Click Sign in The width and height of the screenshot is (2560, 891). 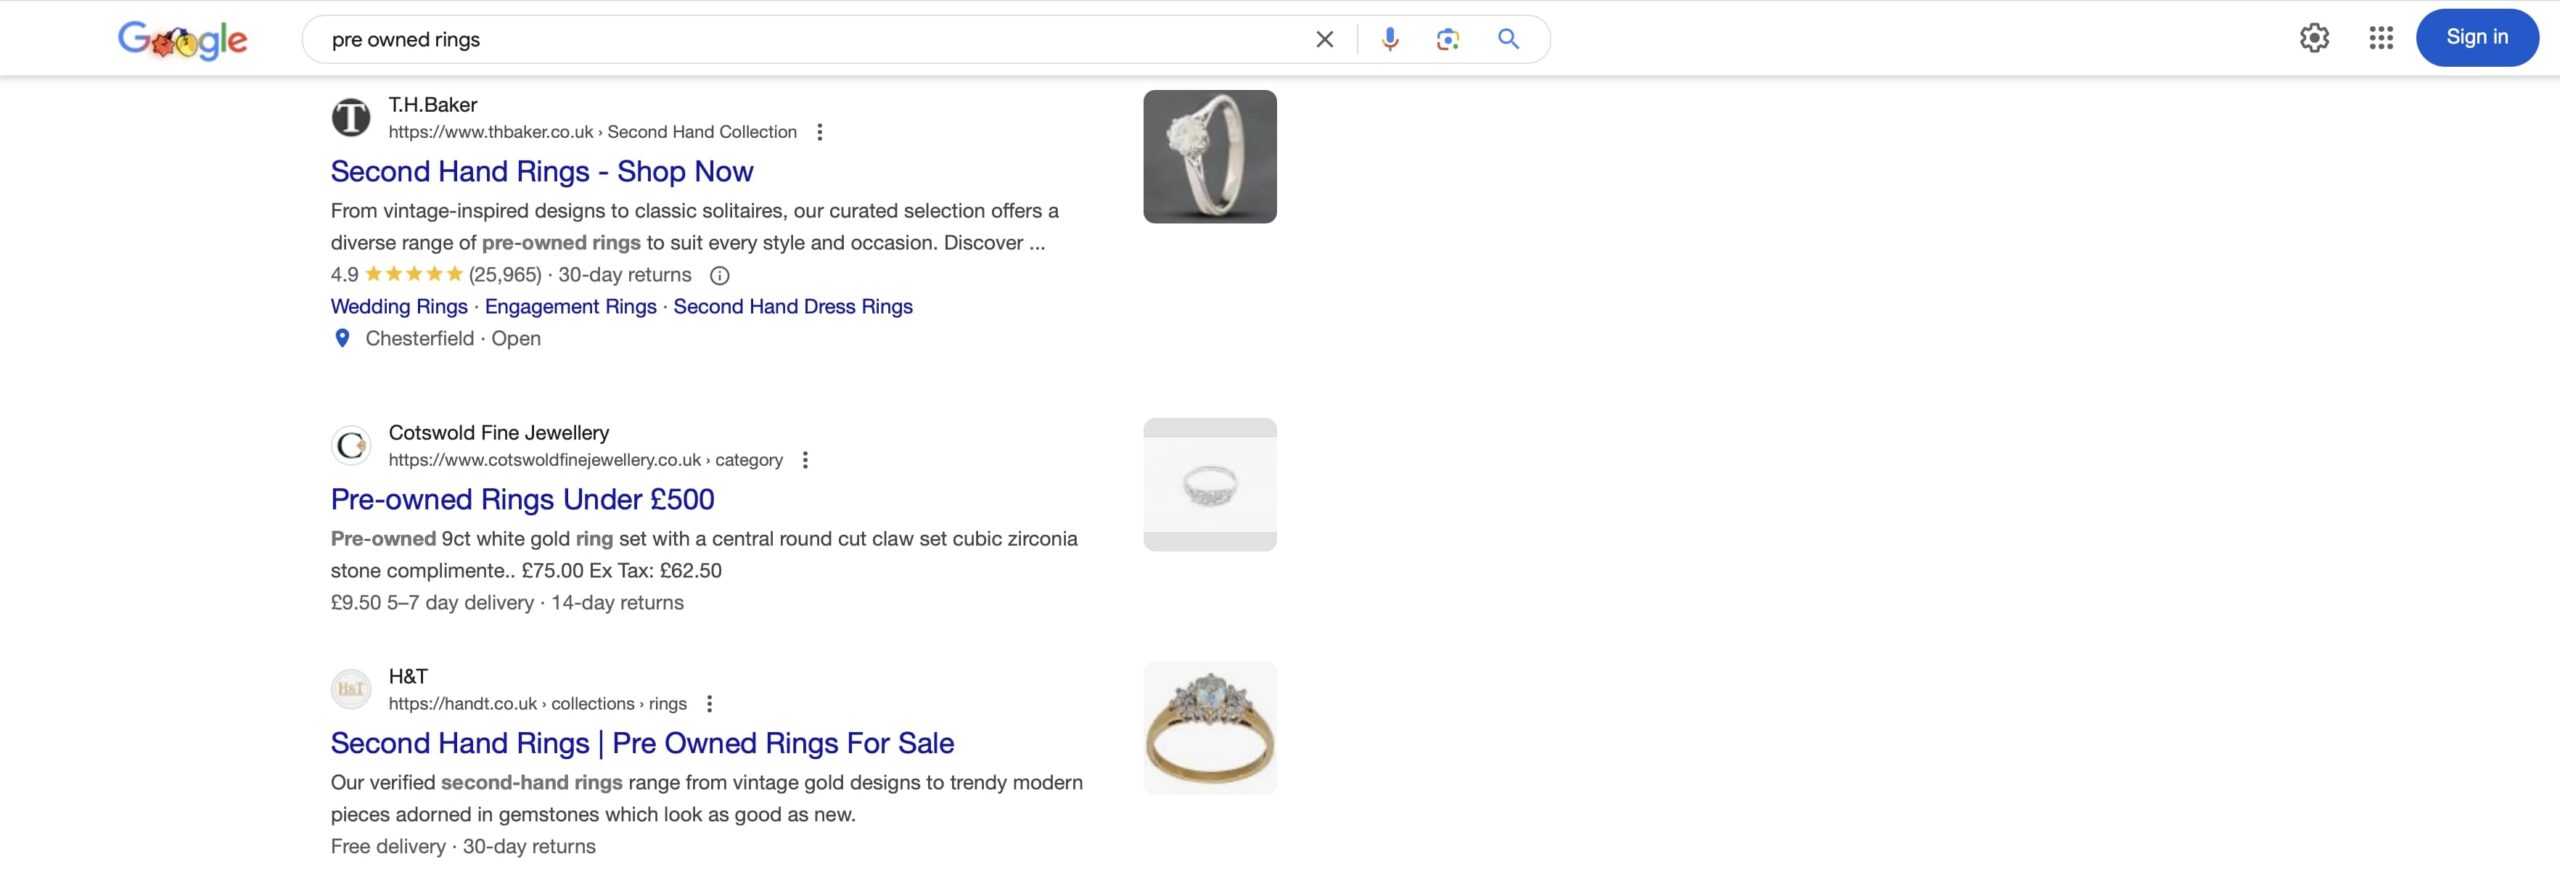2477,36
